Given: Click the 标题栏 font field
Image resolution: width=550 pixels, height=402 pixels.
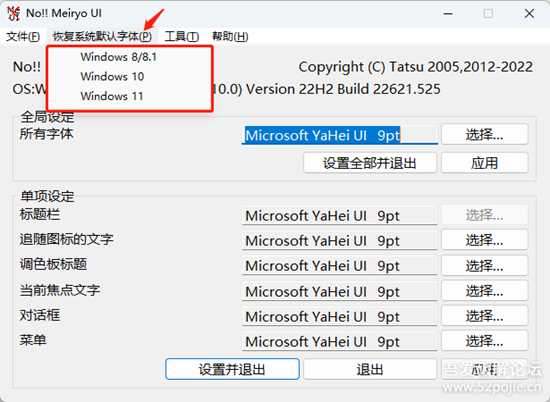Looking at the screenshot, I should [340, 216].
